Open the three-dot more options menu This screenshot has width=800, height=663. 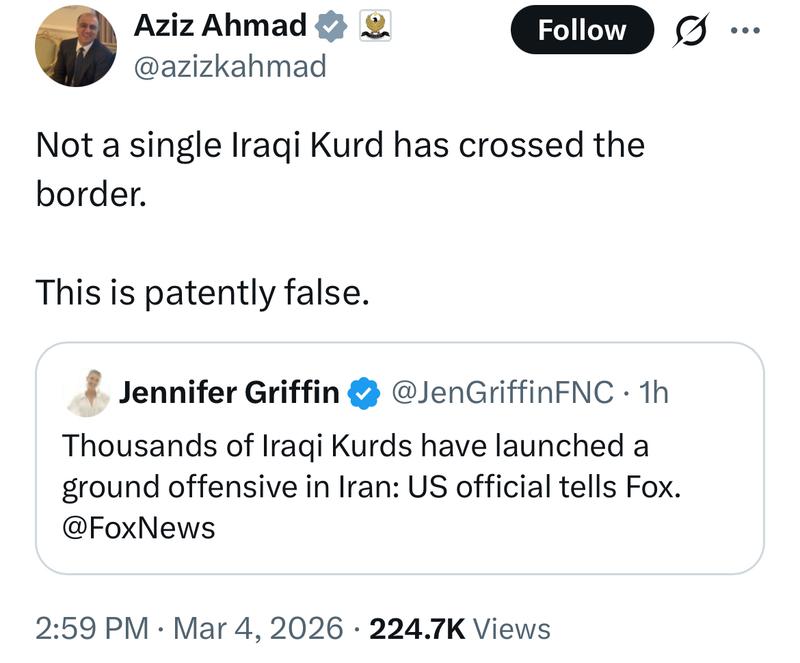745,31
